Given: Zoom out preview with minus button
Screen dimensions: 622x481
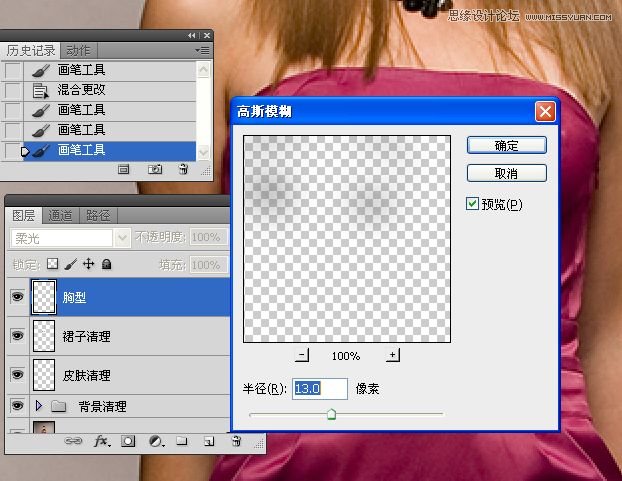Looking at the screenshot, I should click(302, 355).
